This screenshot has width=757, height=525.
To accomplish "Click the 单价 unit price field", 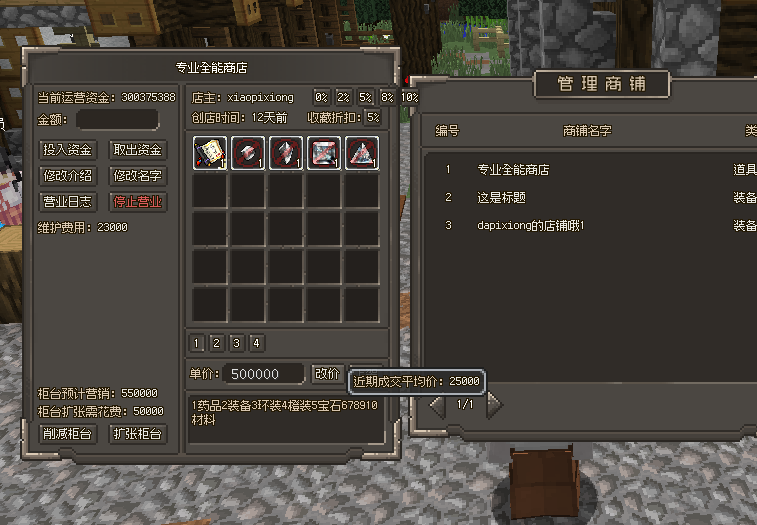I will pyautogui.click(x=264, y=374).
